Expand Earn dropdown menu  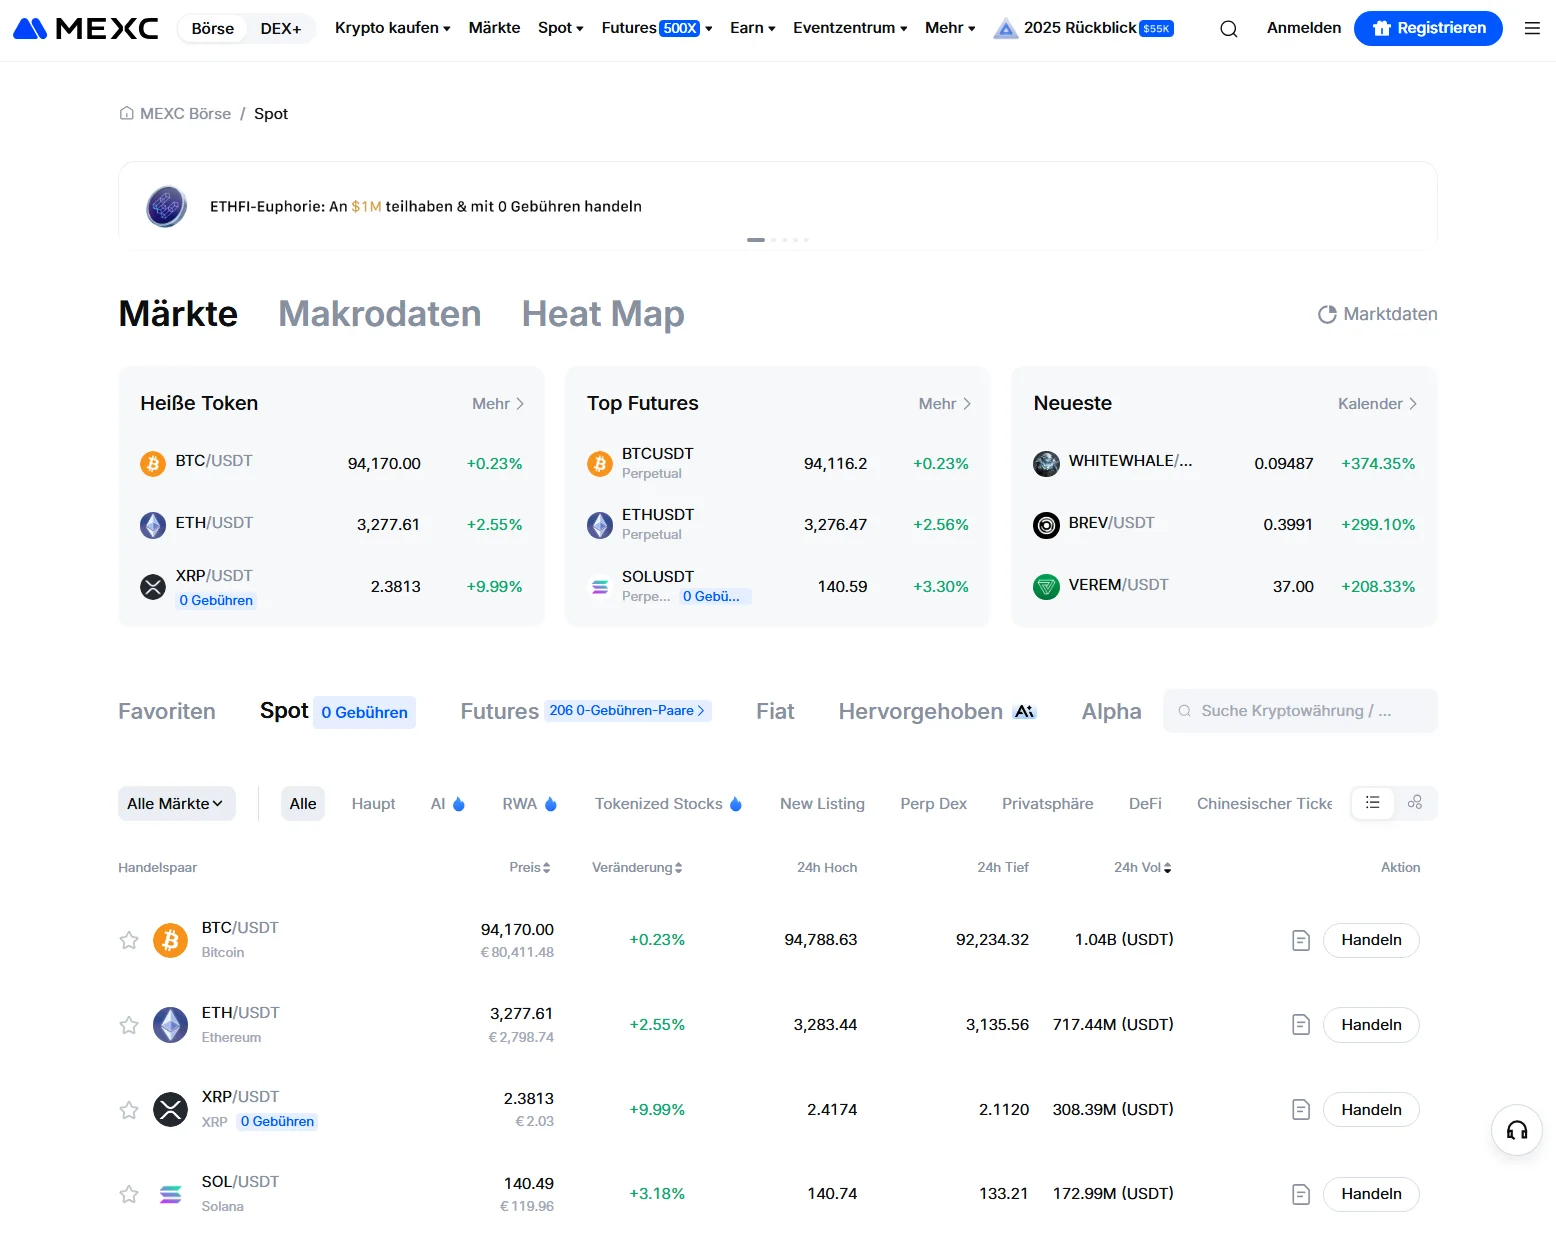tap(753, 28)
